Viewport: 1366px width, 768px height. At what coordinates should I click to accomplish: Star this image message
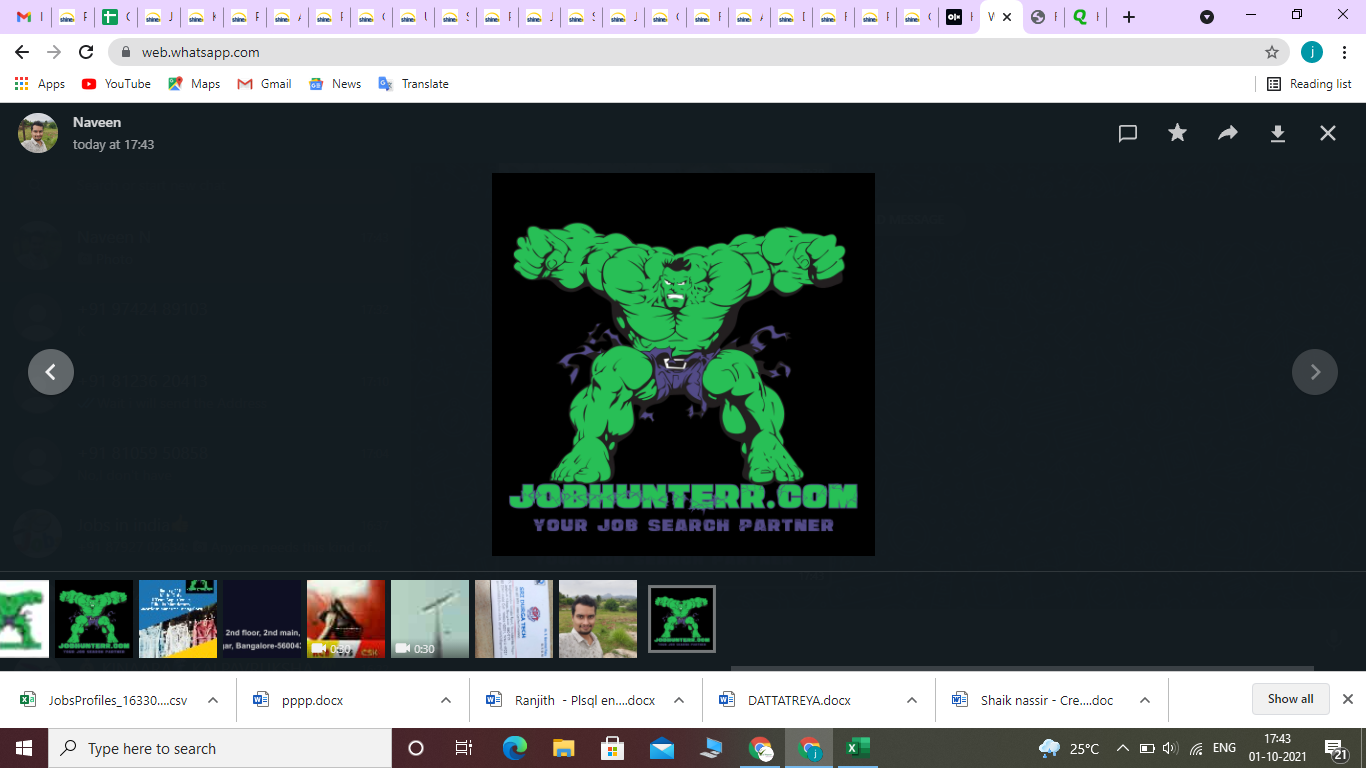click(1178, 133)
